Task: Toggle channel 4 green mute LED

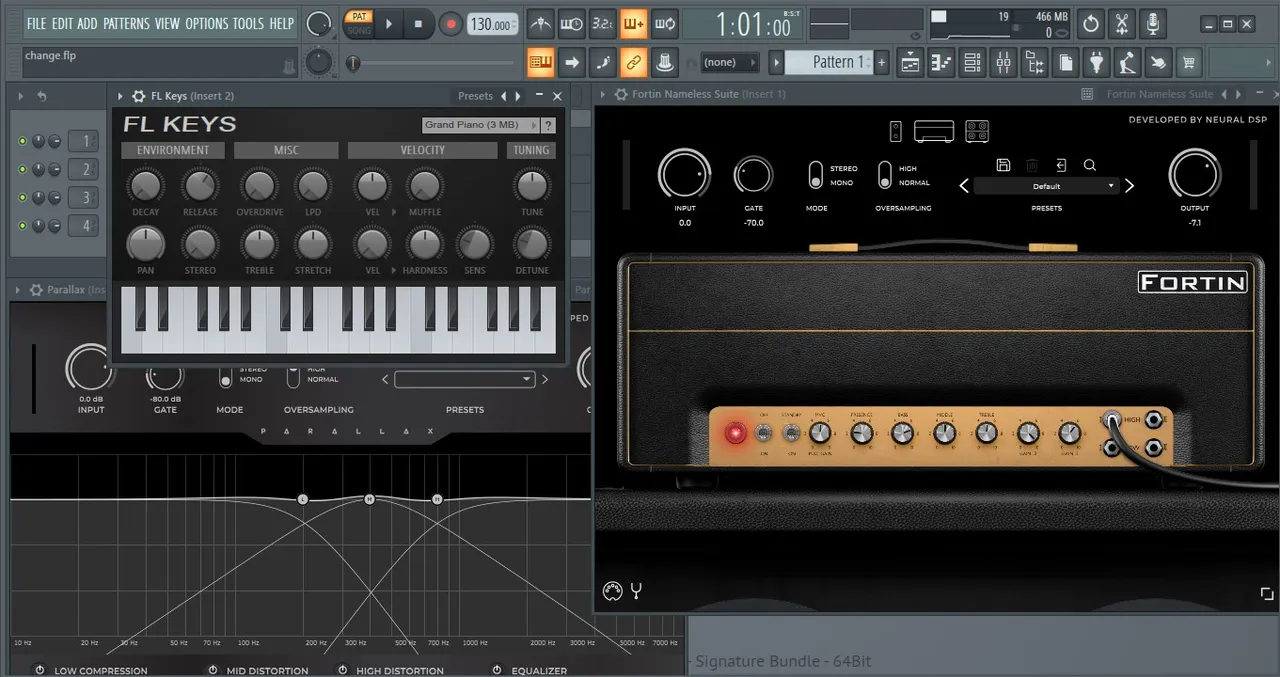Action: pyautogui.click(x=22, y=225)
